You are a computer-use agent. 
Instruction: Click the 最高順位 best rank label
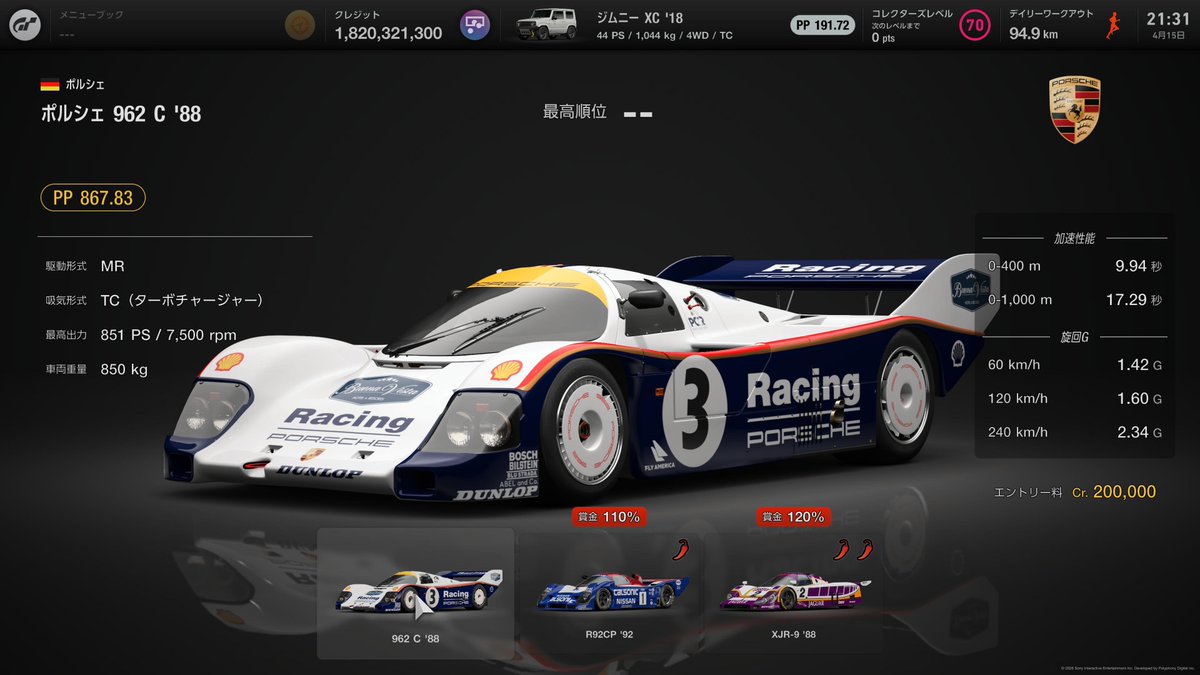pos(575,112)
